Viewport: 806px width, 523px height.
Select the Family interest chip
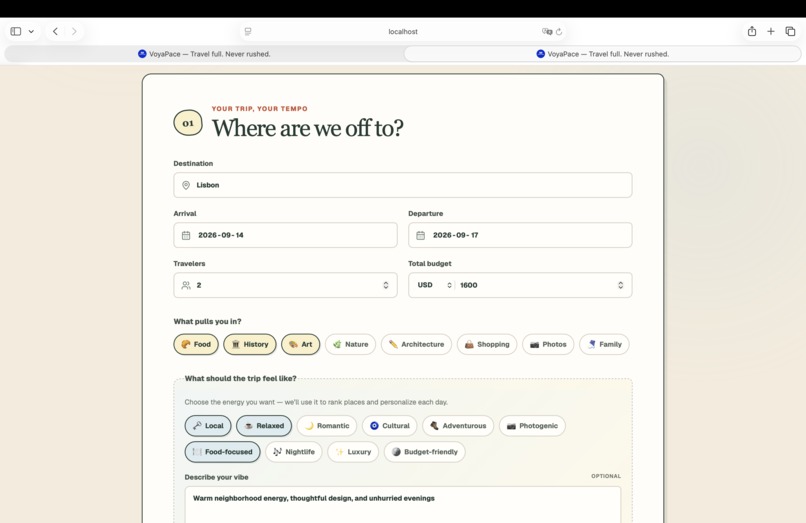pos(604,345)
